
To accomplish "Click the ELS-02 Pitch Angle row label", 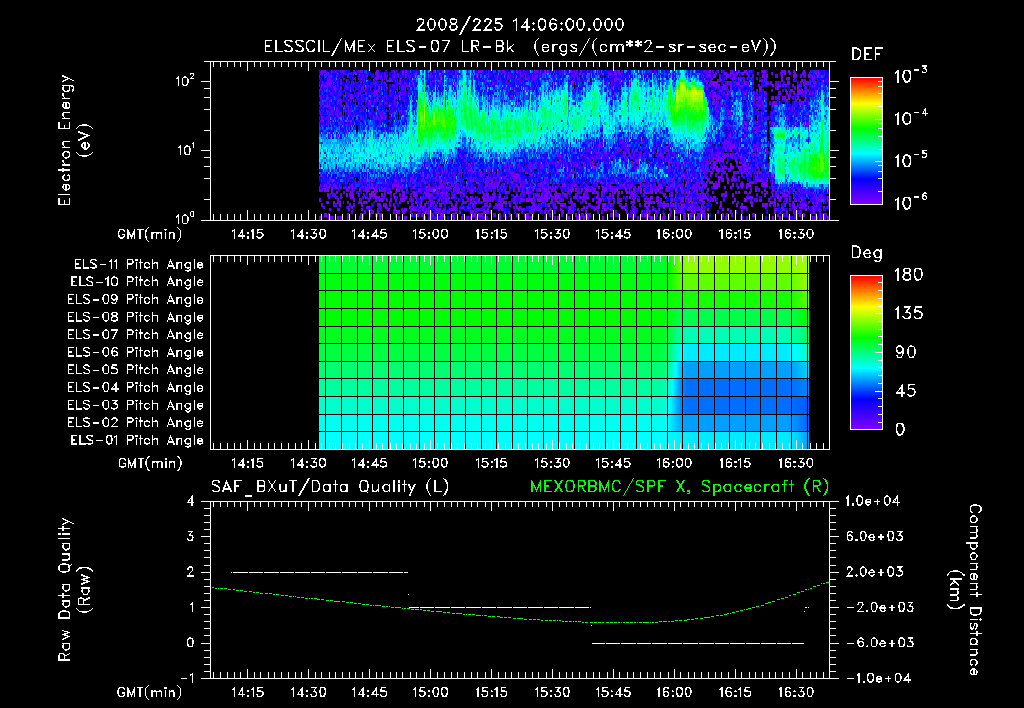I will tap(136, 423).
